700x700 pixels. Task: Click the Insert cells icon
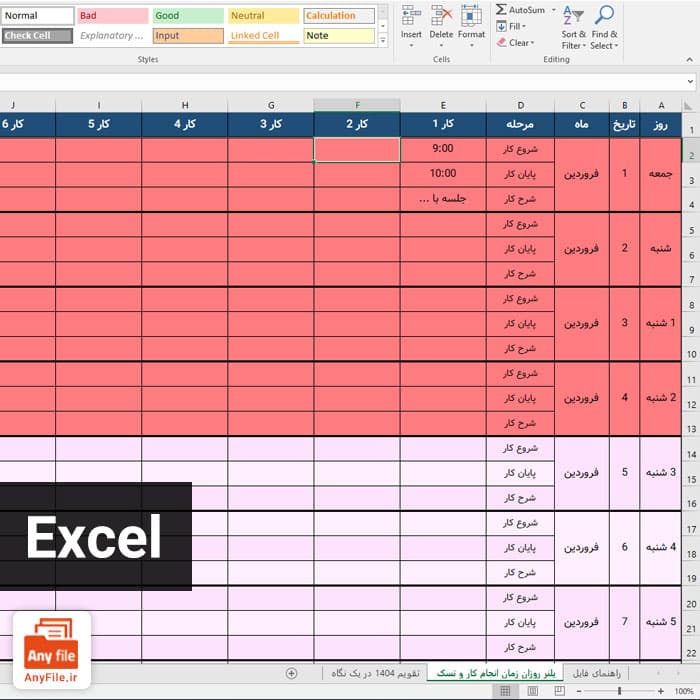411,16
